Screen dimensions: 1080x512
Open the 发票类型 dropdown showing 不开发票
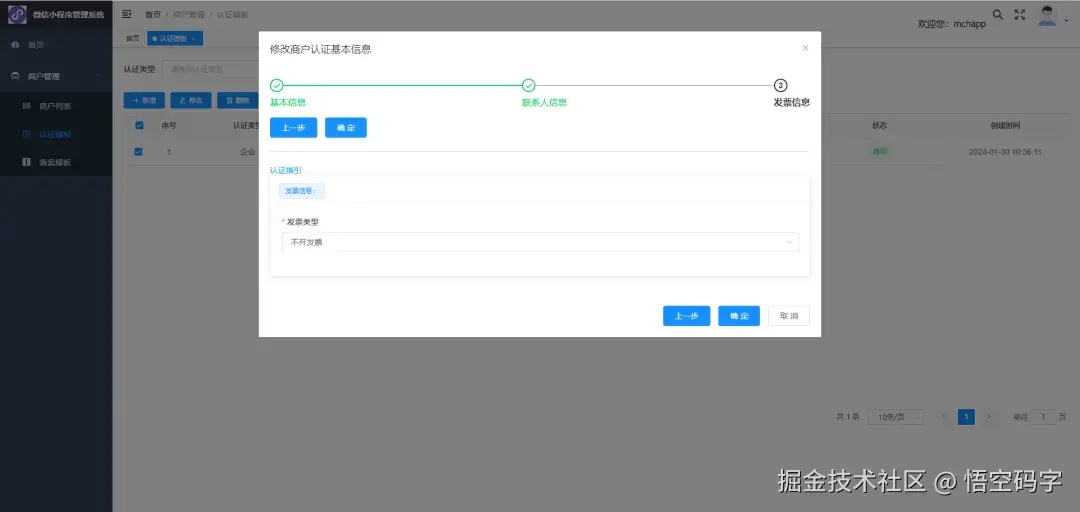pyautogui.click(x=541, y=242)
